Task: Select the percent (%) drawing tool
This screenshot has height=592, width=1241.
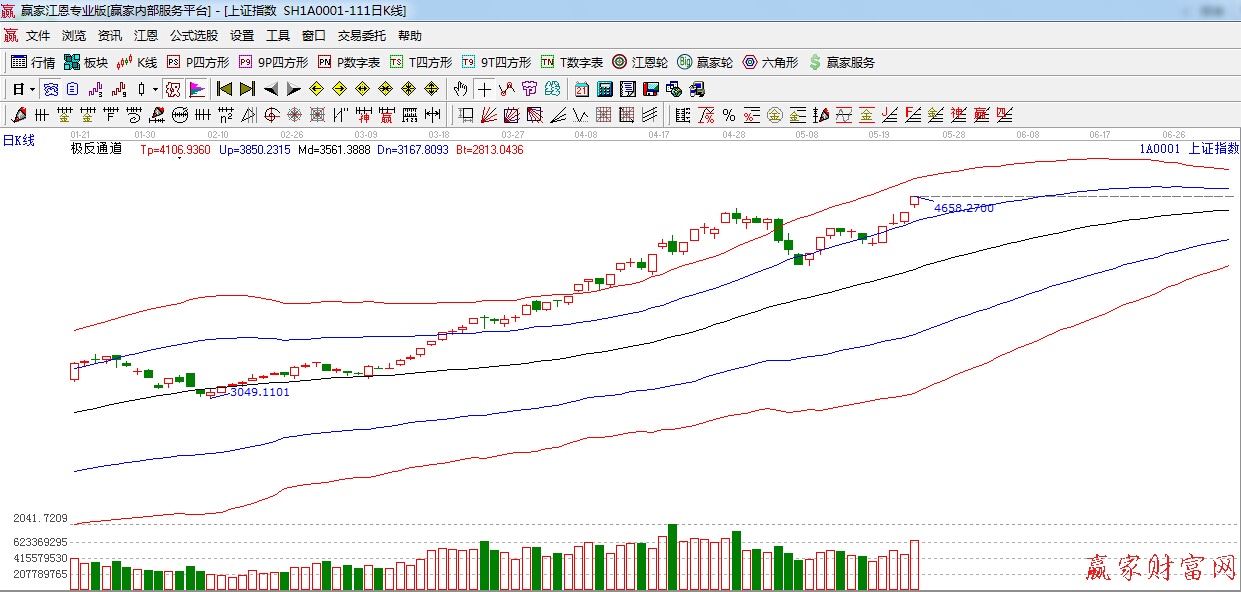Action: 728,114
